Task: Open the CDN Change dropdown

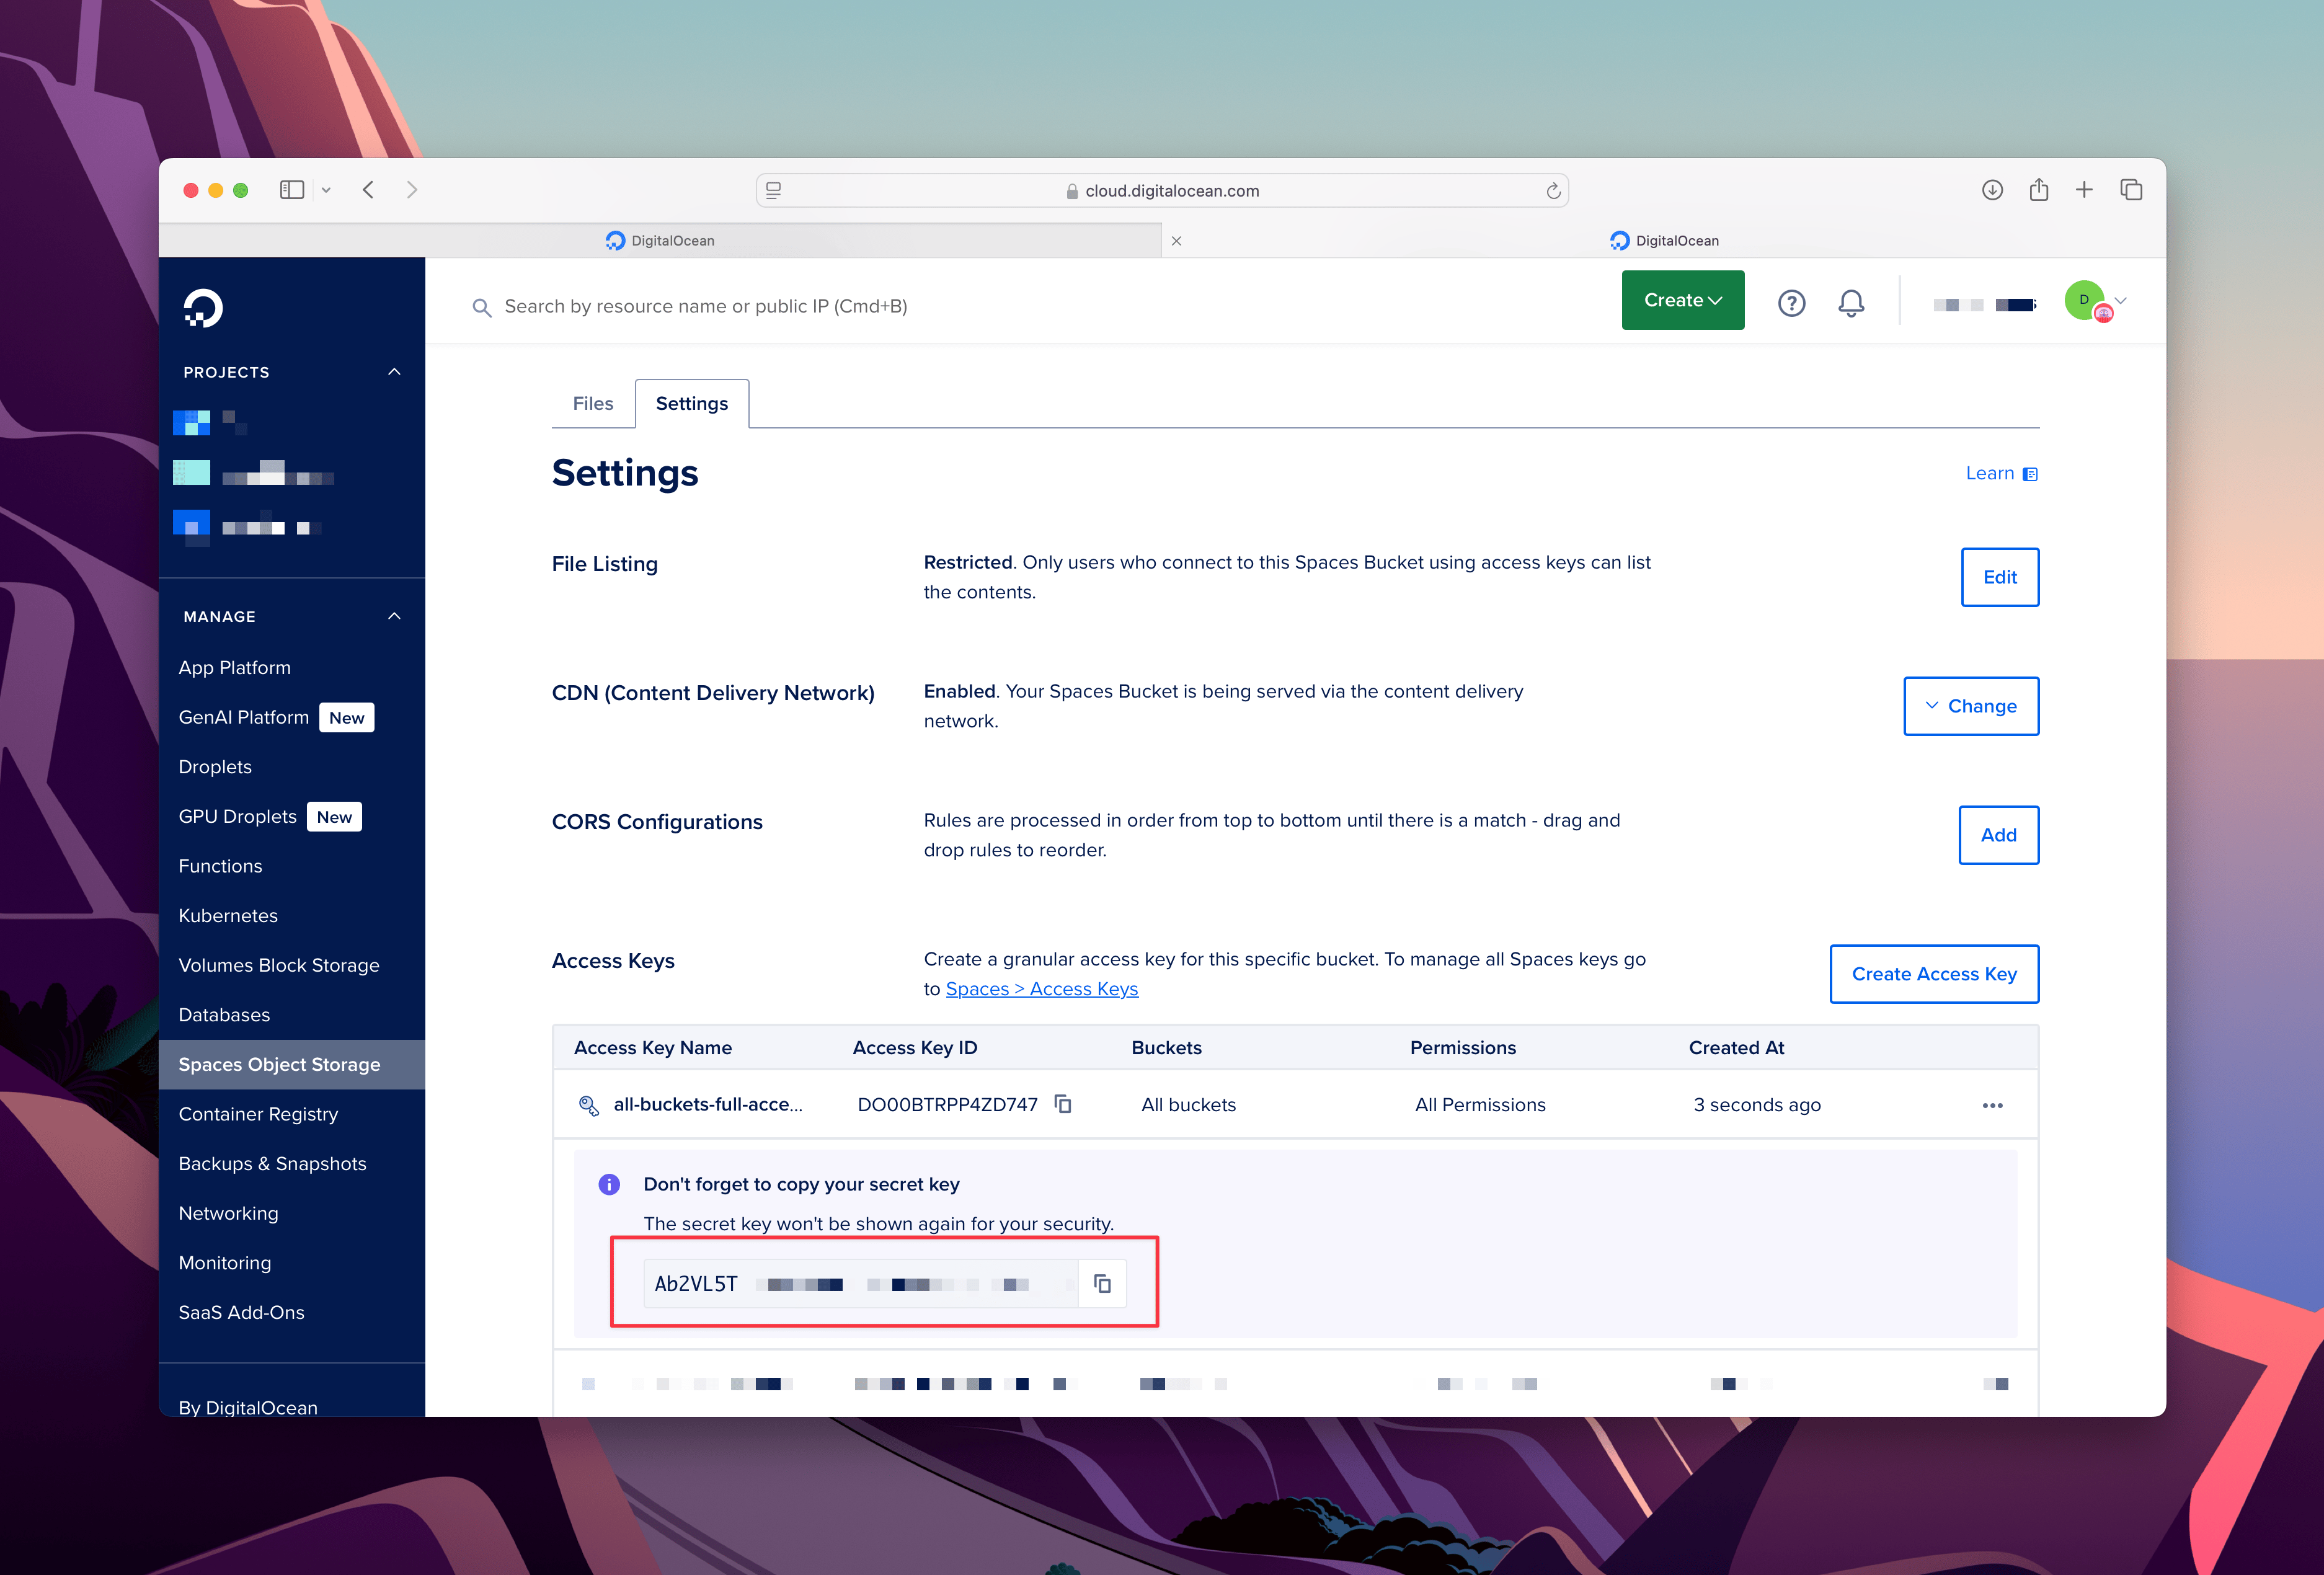Action: click(1970, 706)
